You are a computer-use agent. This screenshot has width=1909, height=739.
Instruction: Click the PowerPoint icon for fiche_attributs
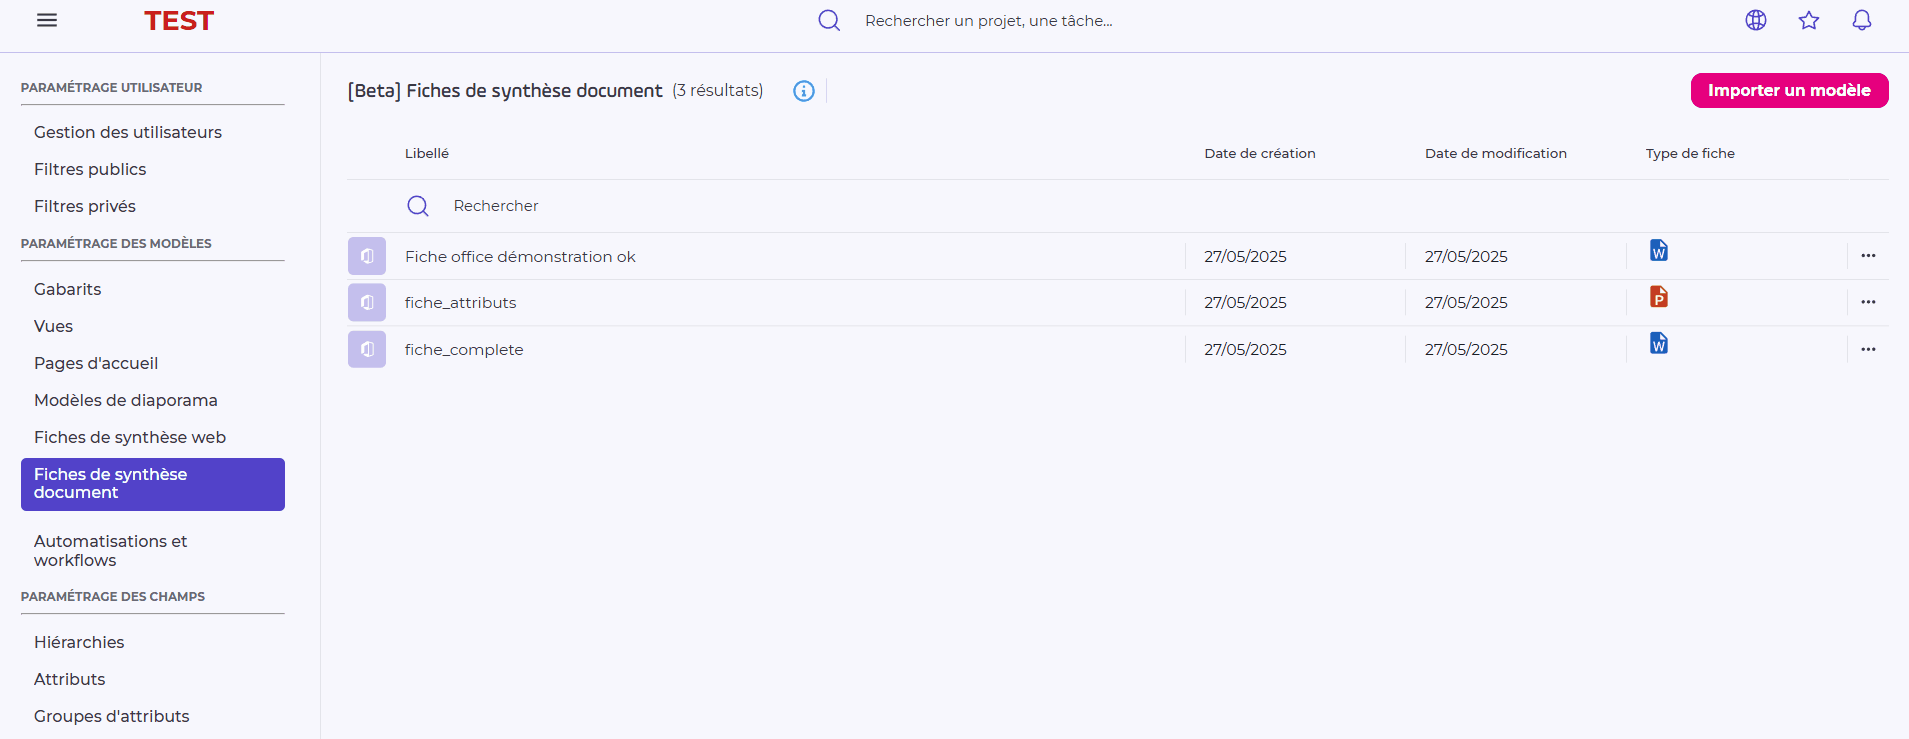coord(1659,297)
